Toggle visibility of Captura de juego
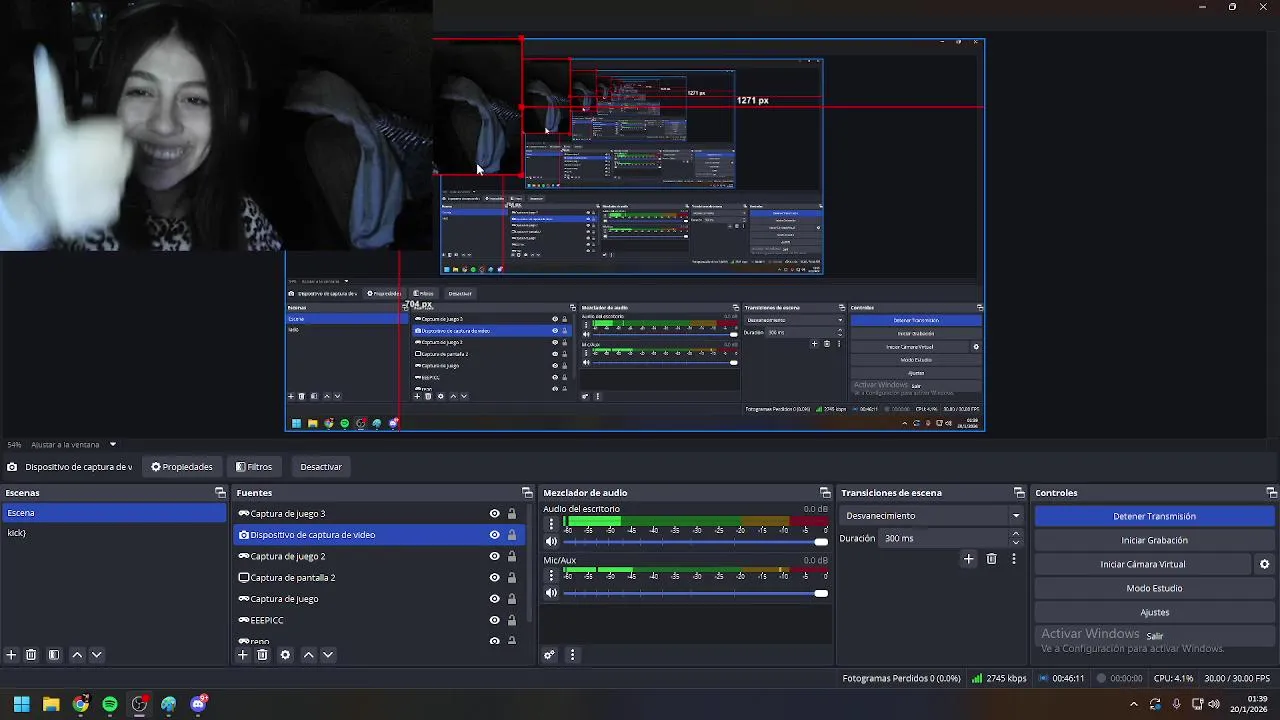Viewport: 1280px width, 720px height. click(494, 599)
